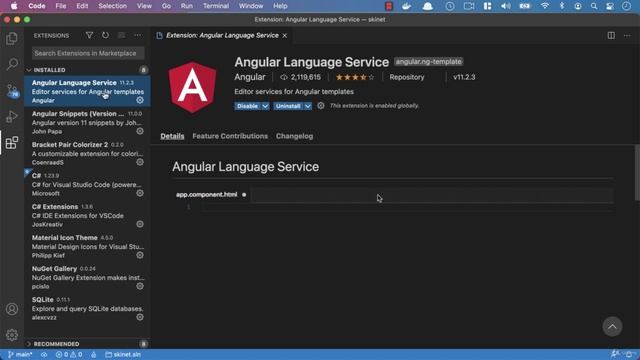The height and width of the screenshot is (360, 640).
Task: Open Disable dropdown arrow
Action: pyautogui.click(x=265, y=106)
